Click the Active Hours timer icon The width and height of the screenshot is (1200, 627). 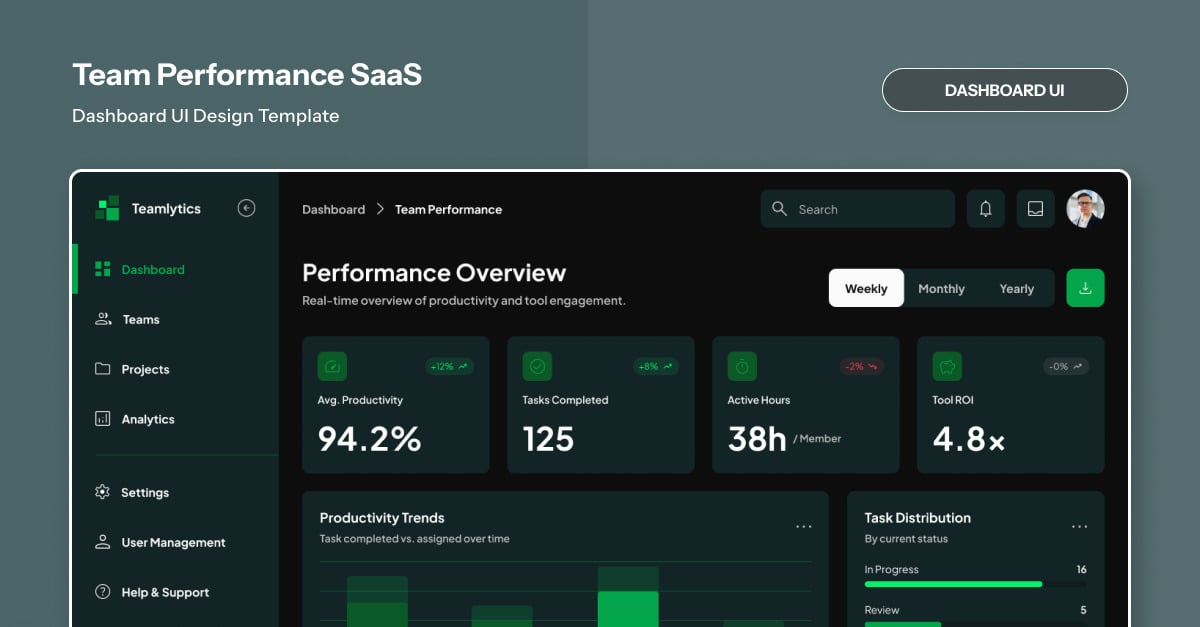(742, 366)
